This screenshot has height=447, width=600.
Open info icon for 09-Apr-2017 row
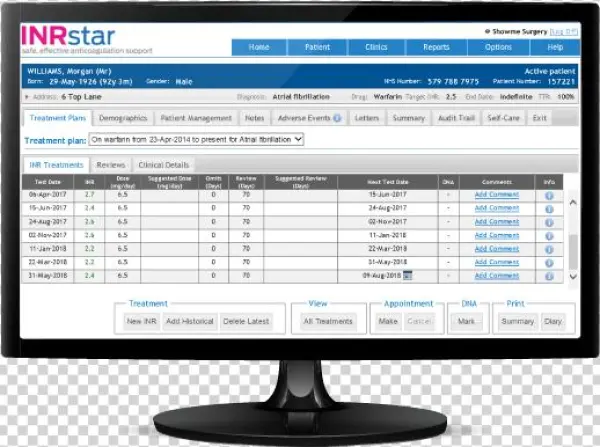[549, 196]
